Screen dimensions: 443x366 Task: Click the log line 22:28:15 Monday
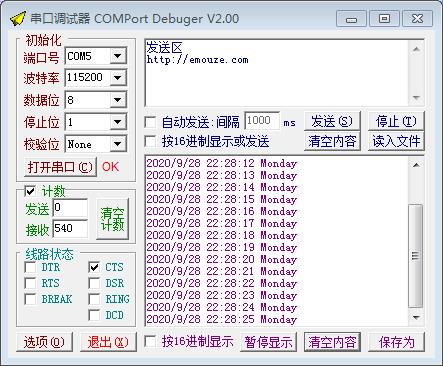222,199
